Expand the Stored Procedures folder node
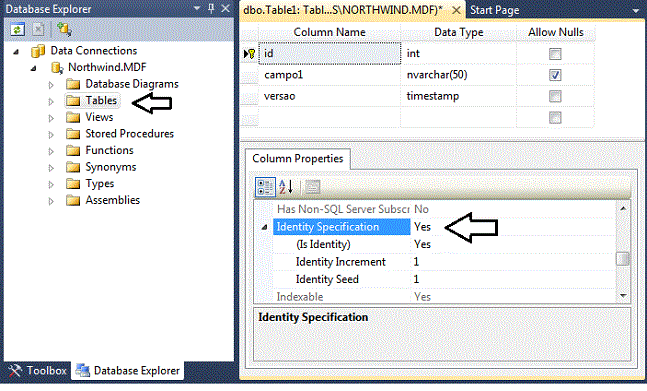 (51, 134)
